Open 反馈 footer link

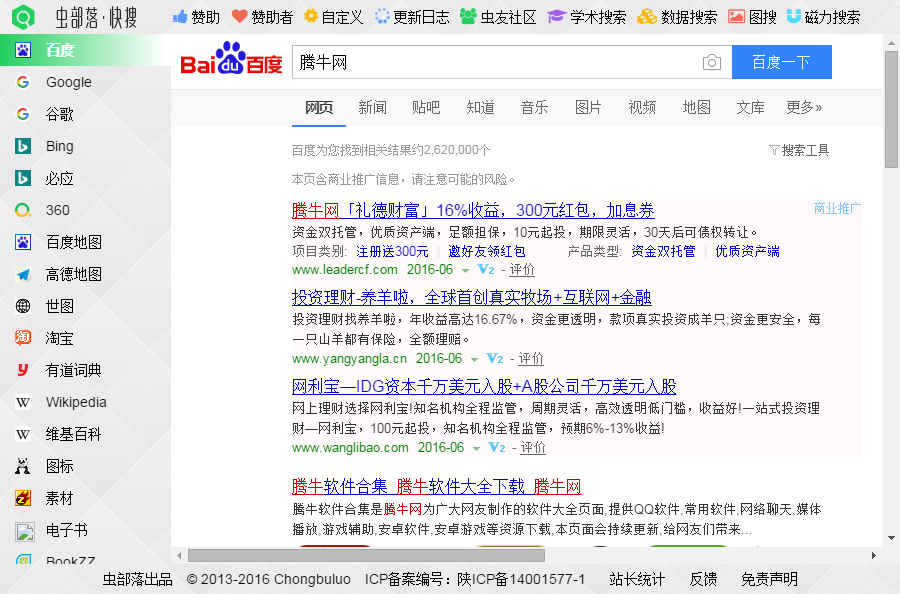(x=703, y=579)
